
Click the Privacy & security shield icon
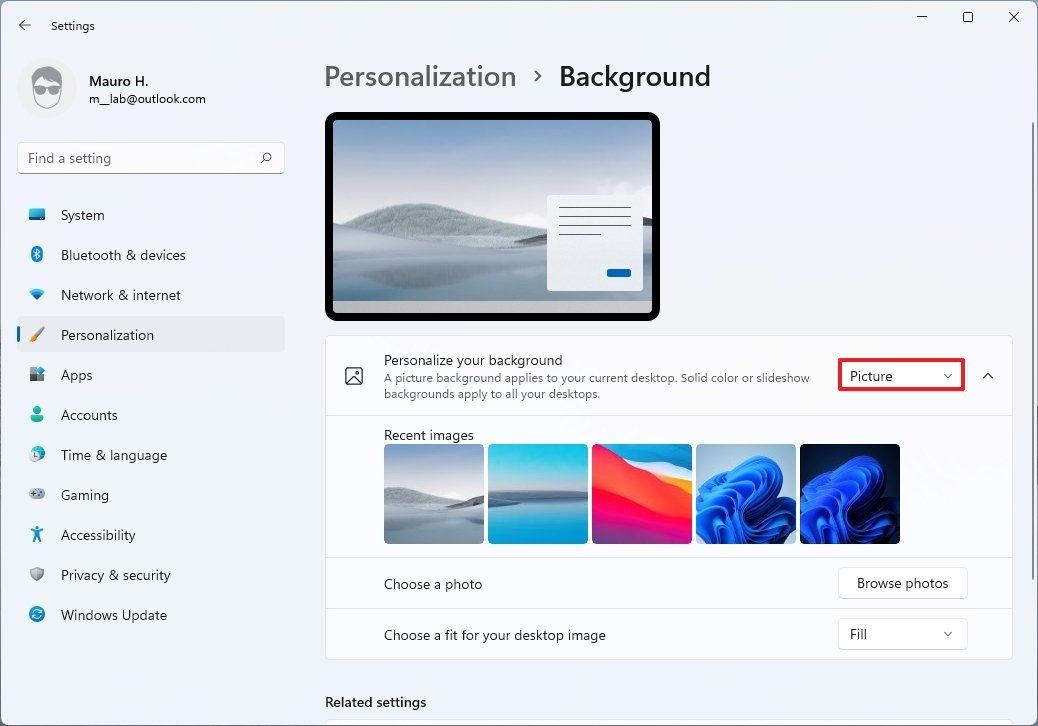[37, 575]
